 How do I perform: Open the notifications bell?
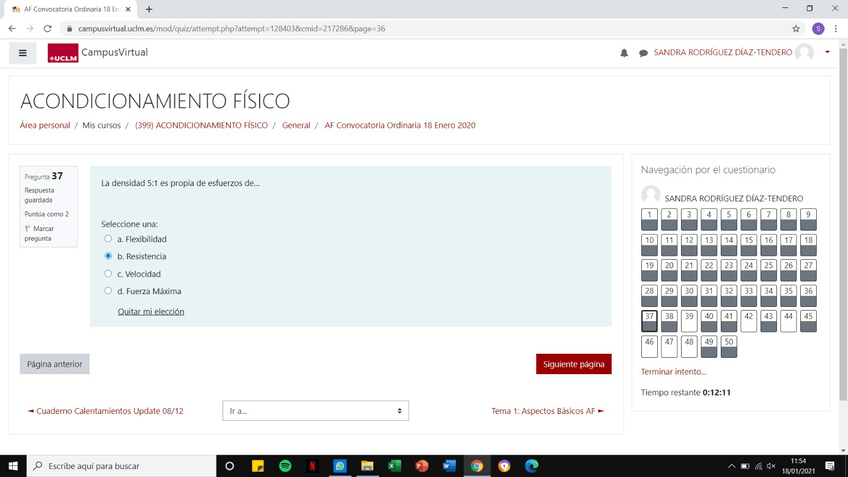point(624,53)
